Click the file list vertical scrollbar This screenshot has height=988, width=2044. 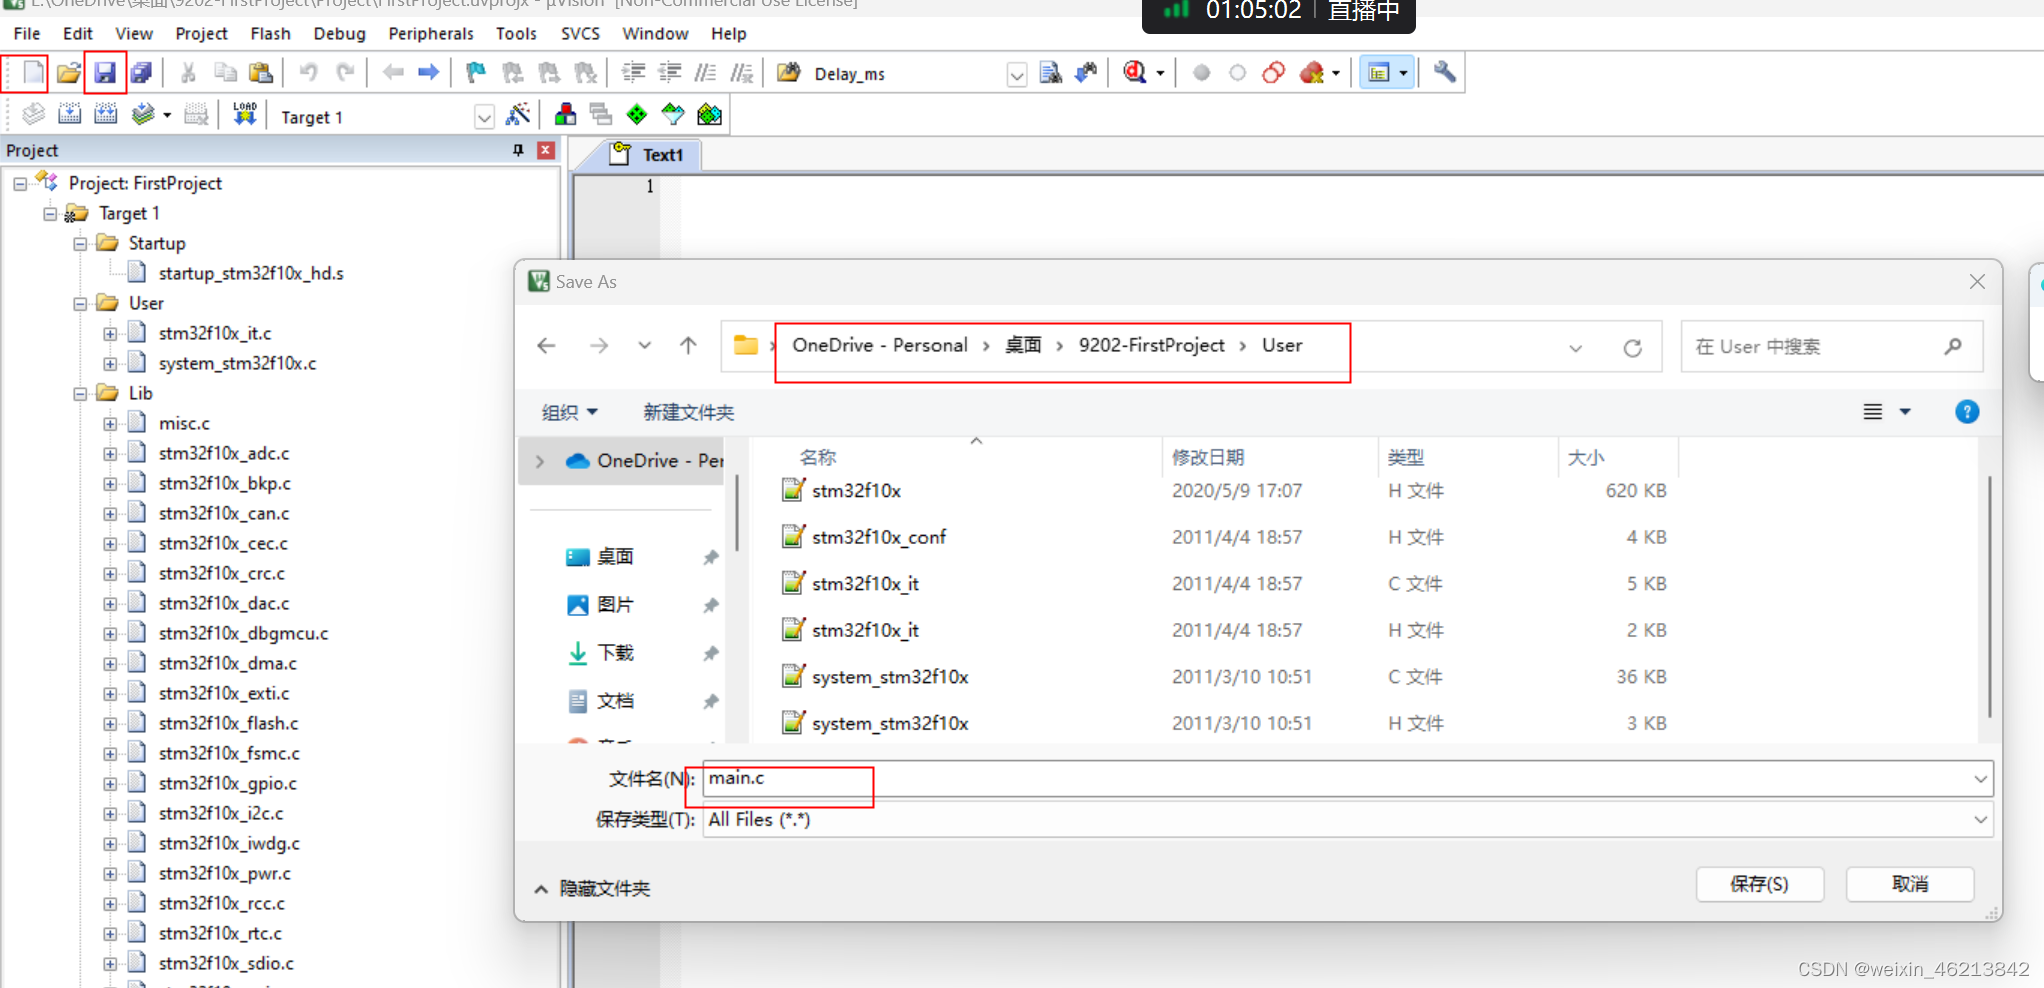pos(1990,596)
